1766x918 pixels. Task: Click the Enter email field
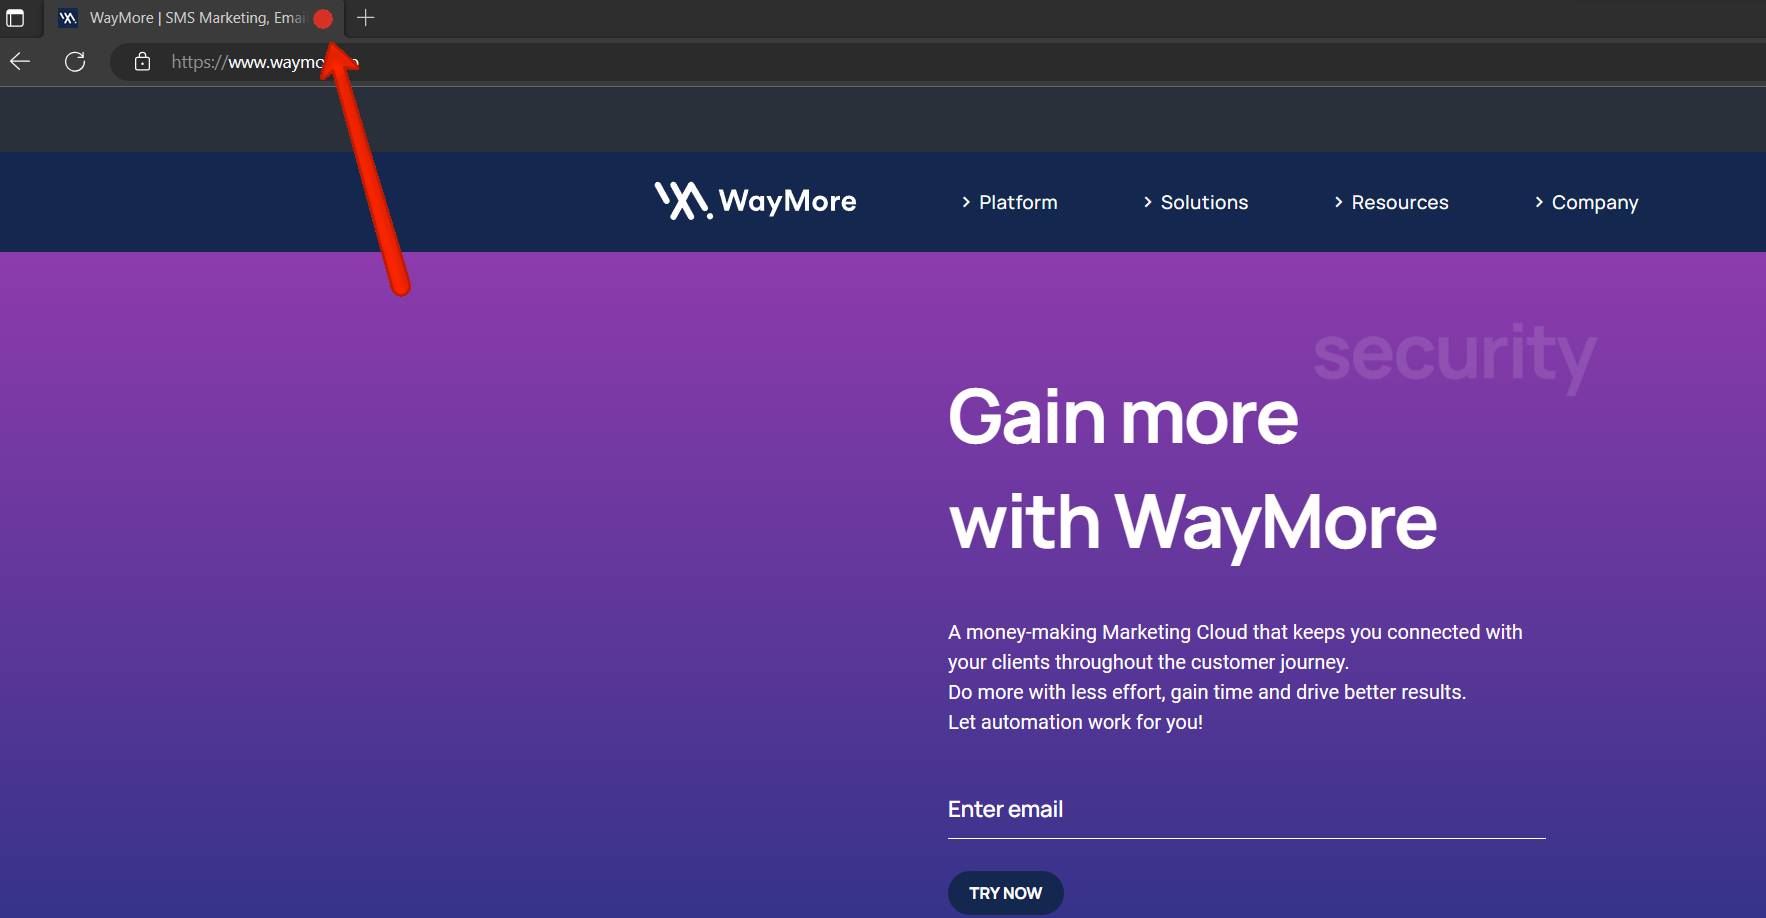pos(1246,810)
